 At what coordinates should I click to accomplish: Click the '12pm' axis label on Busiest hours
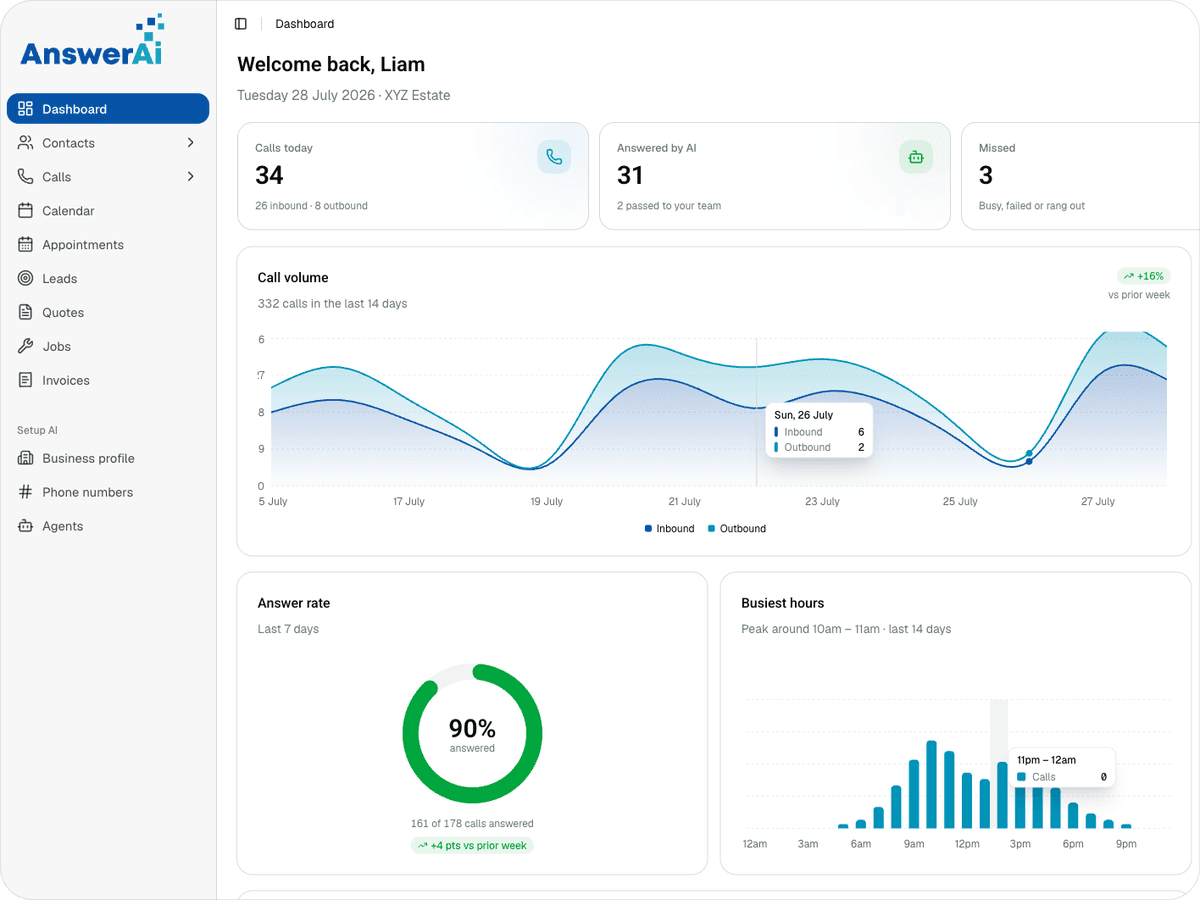coord(967,844)
